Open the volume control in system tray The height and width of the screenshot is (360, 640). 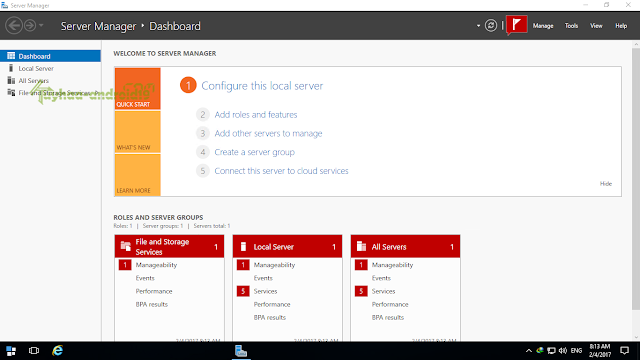click(x=563, y=351)
